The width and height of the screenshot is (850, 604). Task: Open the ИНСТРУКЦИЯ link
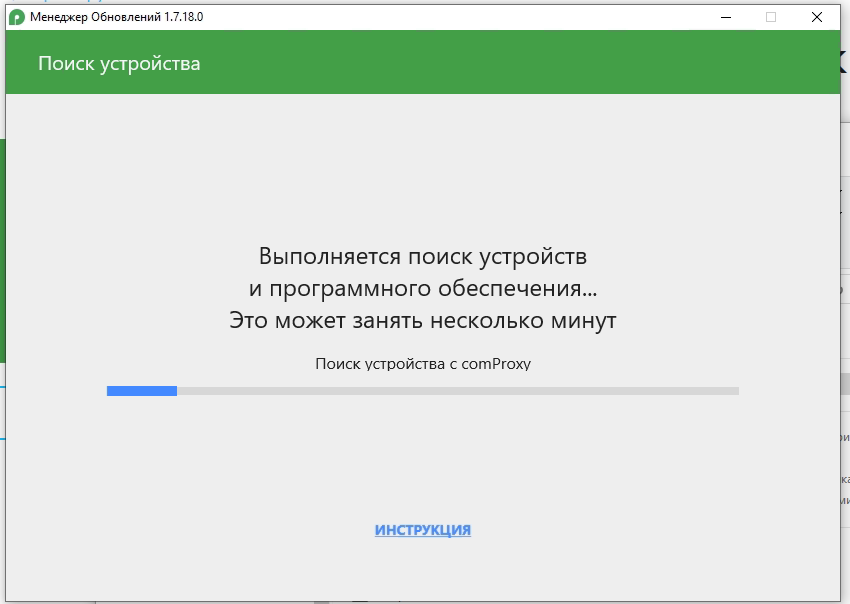(422, 530)
